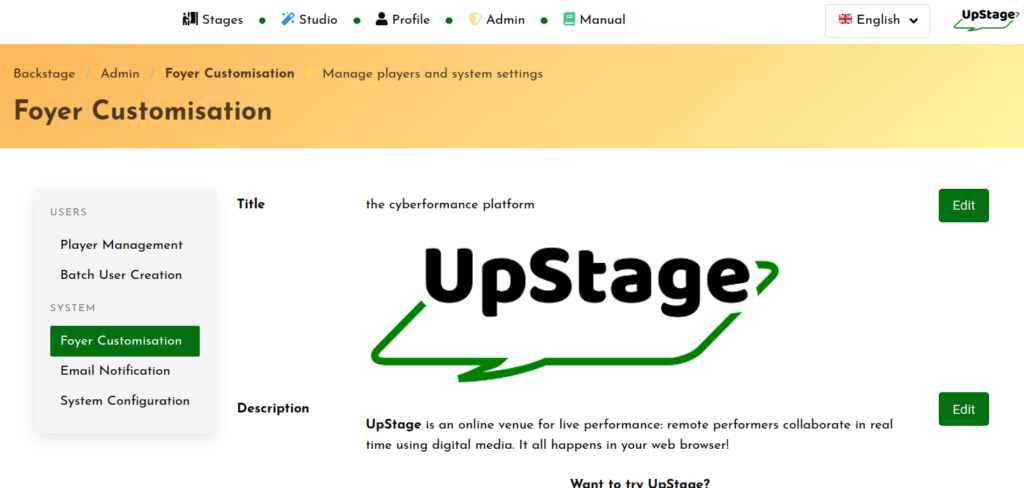Open the Manual menu
This screenshot has height=488, width=1024.
(594, 20)
